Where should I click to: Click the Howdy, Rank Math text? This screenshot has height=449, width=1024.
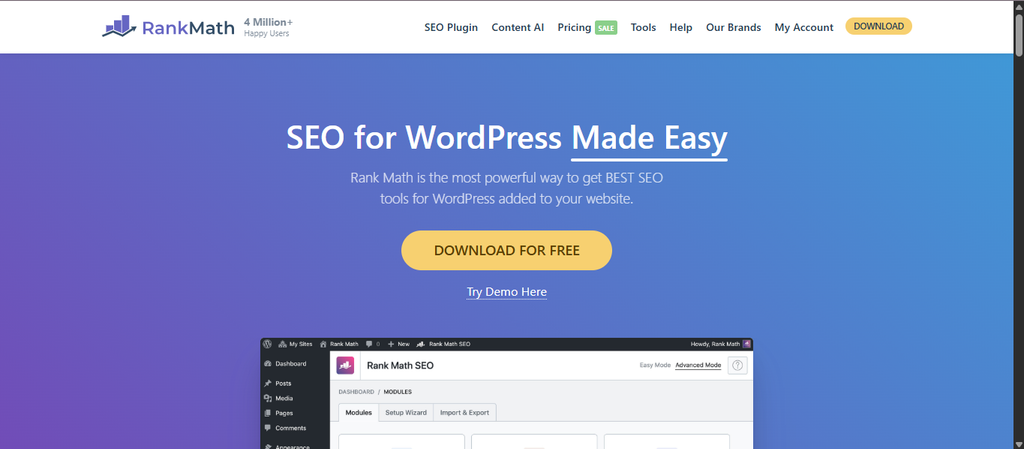(x=715, y=344)
